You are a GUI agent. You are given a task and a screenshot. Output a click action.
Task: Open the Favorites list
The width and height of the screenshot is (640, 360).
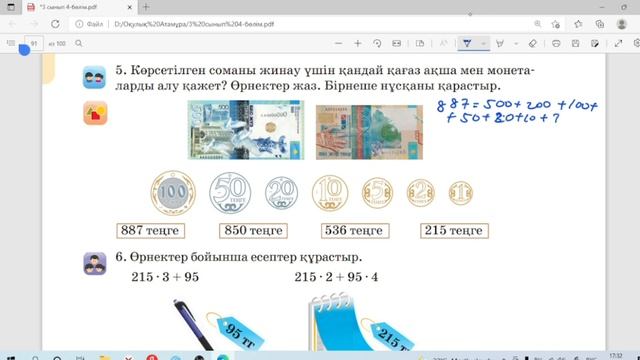578,24
